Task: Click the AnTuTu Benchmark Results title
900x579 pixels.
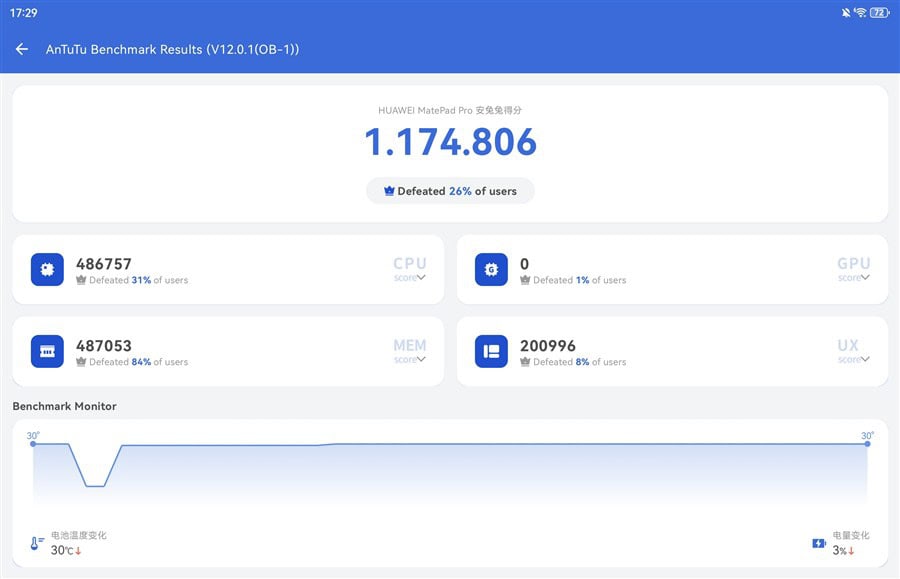Action: click(x=172, y=49)
